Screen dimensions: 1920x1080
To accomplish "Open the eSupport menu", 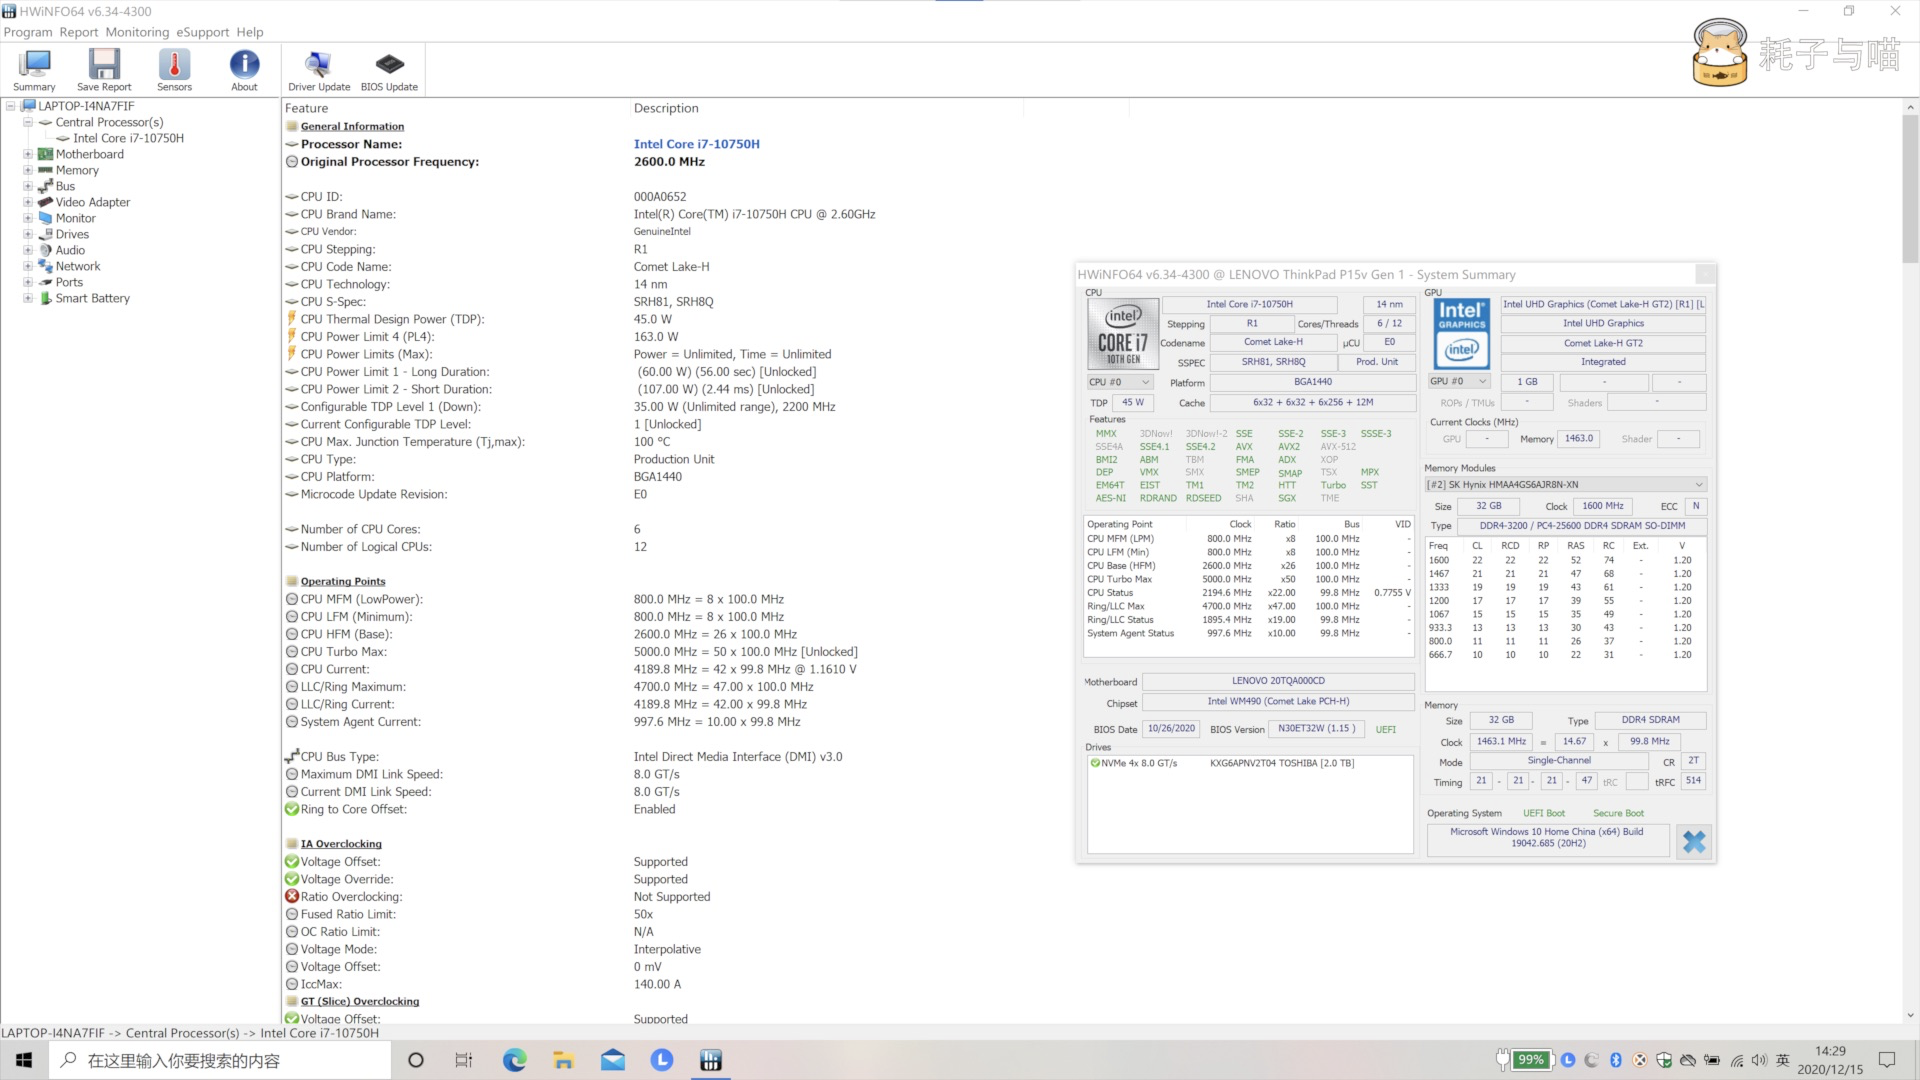I will [203, 32].
